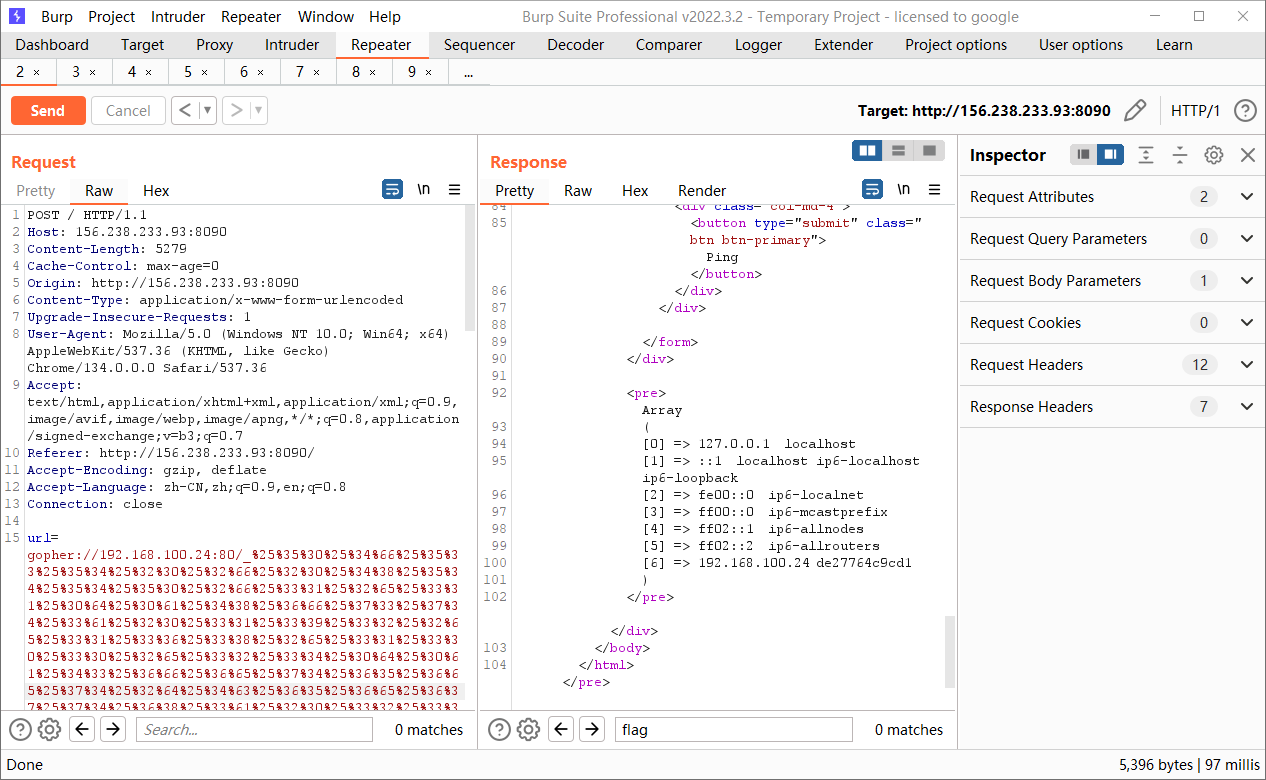Select the Render view of Response
The width and height of the screenshot is (1266, 780).
(x=702, y=190)
